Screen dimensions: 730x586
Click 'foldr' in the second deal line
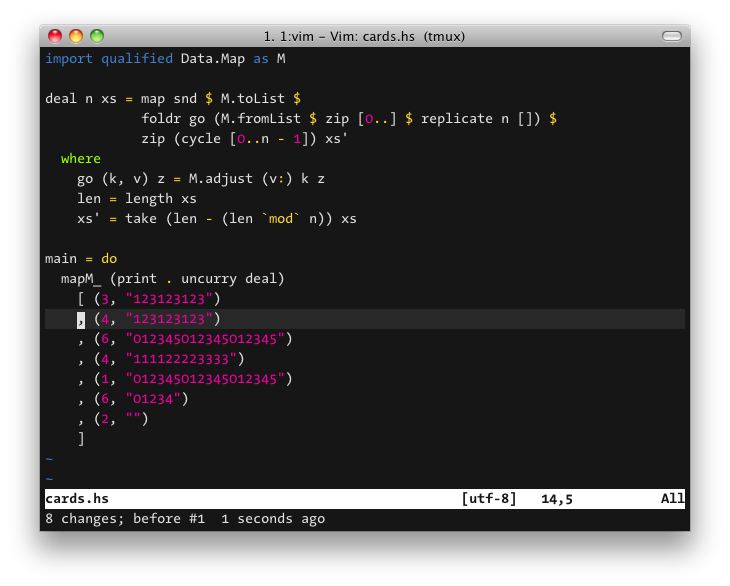[x=161, y=119]
